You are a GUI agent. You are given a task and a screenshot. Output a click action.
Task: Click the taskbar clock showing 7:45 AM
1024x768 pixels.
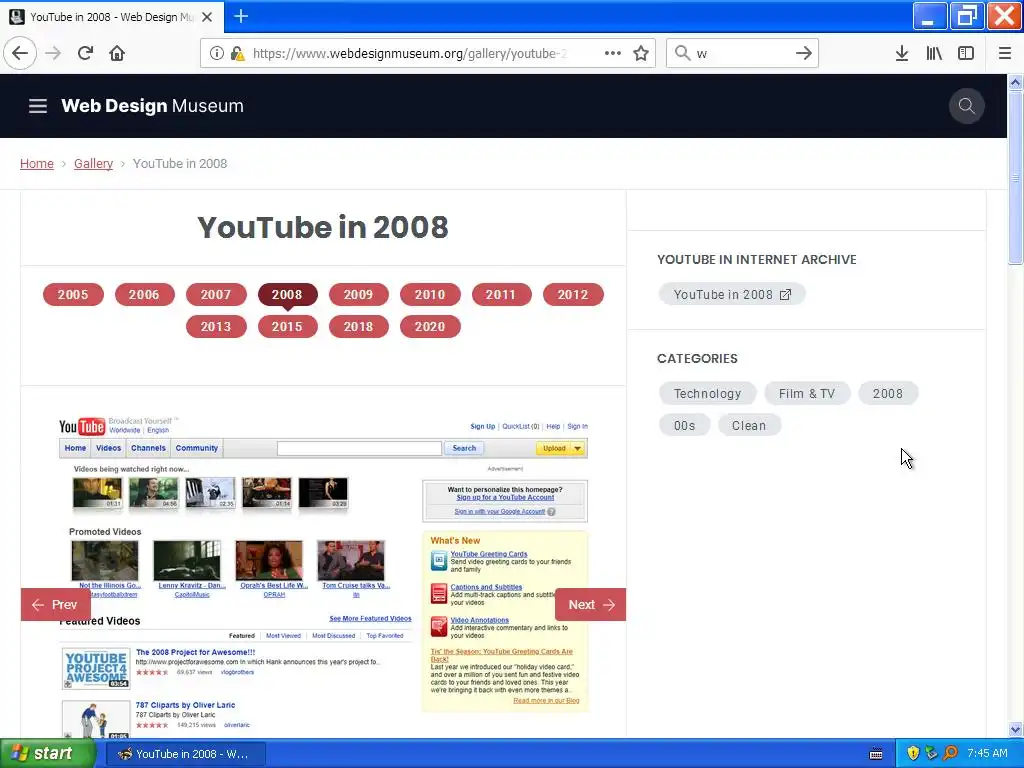coord(987,754)
